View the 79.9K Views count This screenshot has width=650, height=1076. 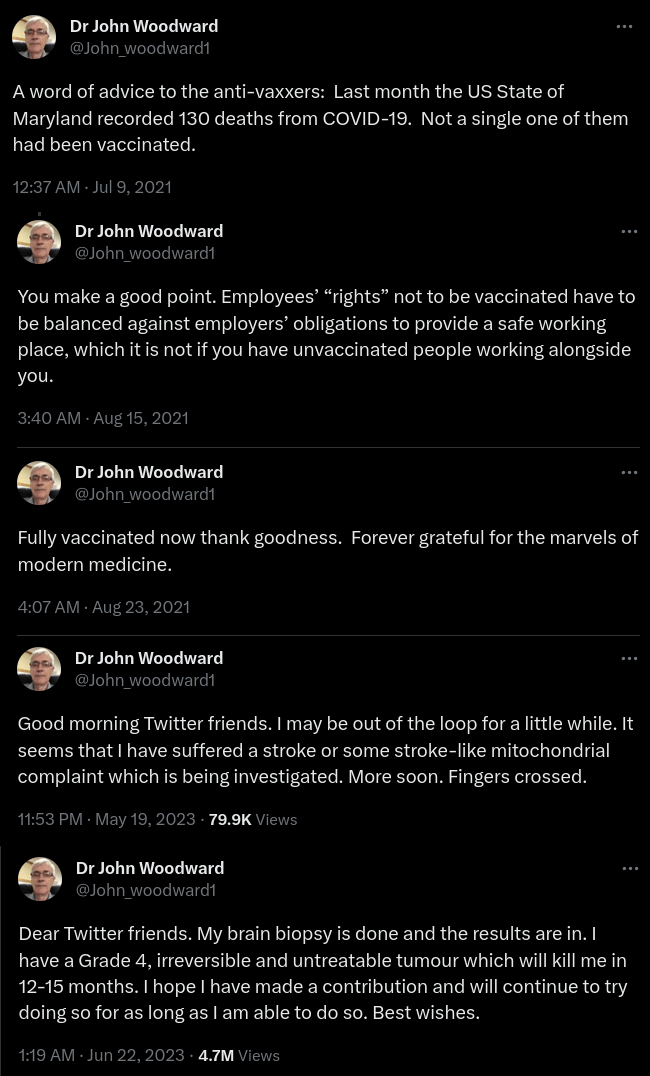(252, 819)
